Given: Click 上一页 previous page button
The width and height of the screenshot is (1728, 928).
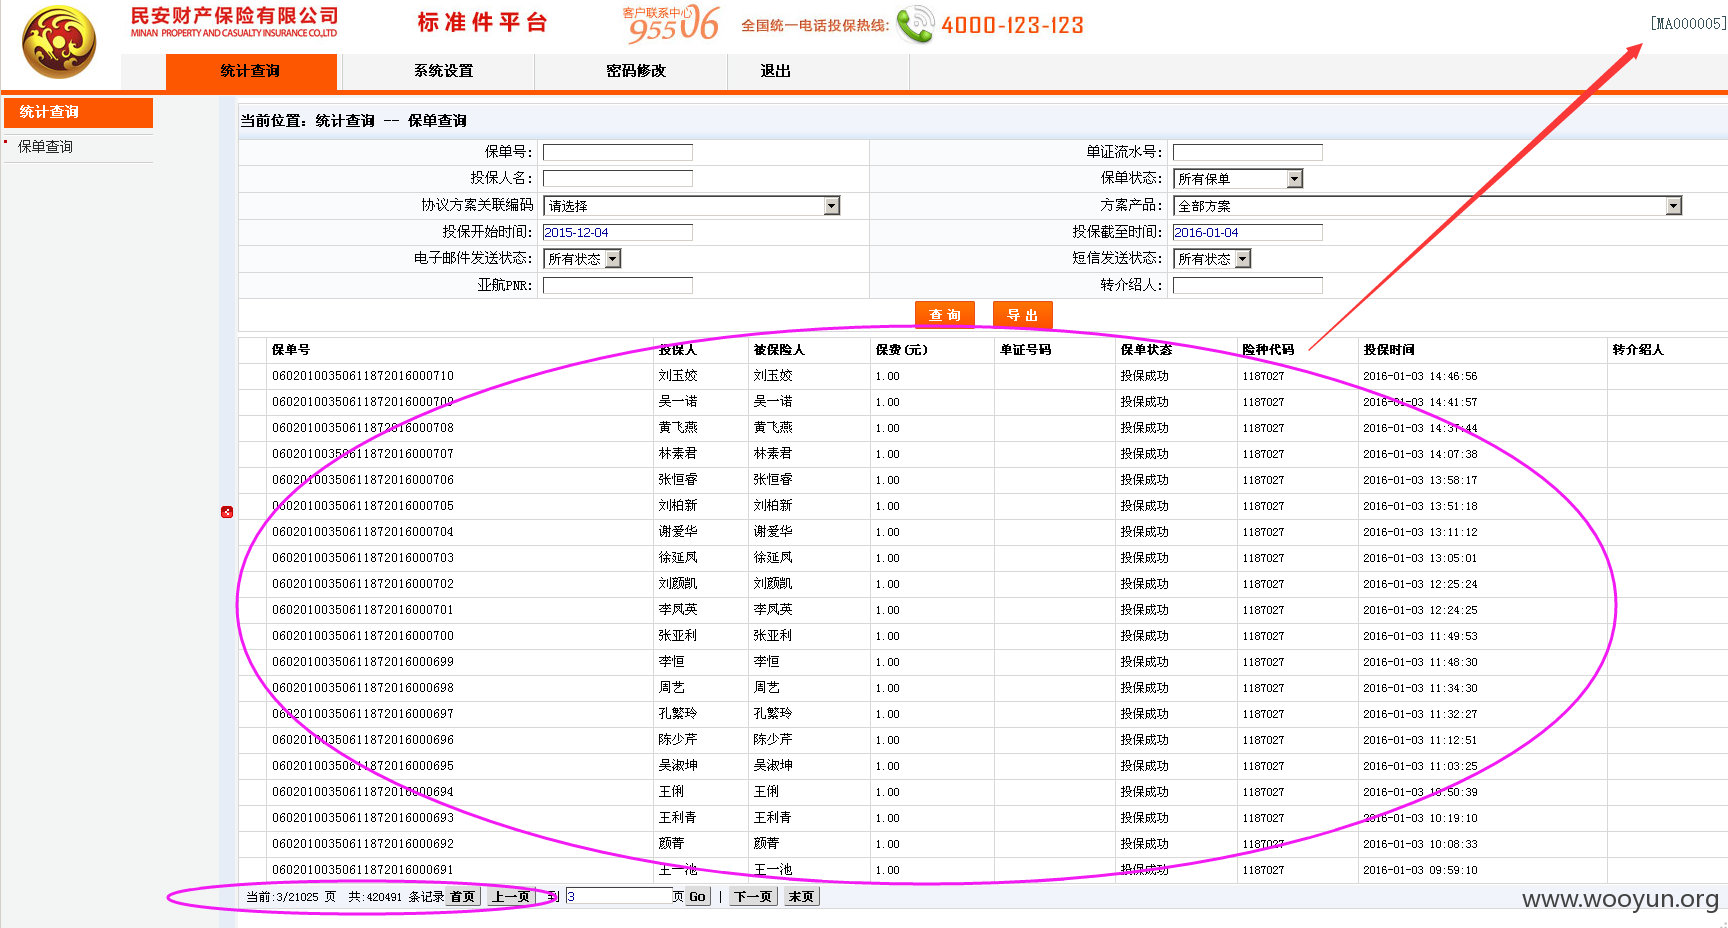Looking at the screenshot, I should (511, 896).
